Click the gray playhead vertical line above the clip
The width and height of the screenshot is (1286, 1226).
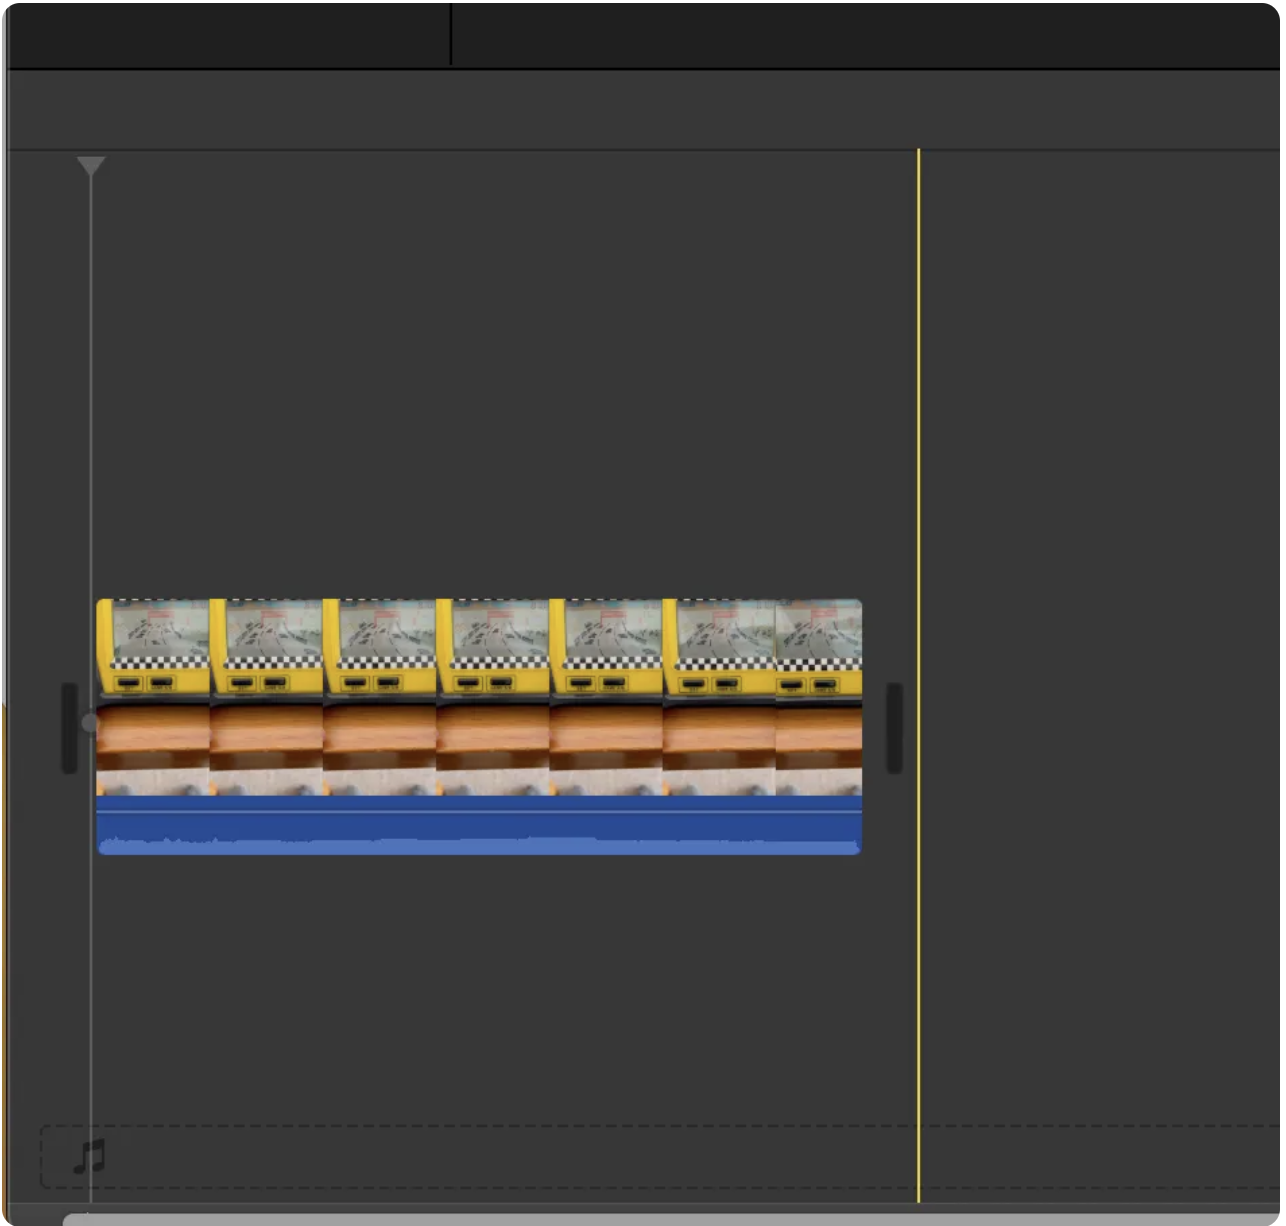91,400
